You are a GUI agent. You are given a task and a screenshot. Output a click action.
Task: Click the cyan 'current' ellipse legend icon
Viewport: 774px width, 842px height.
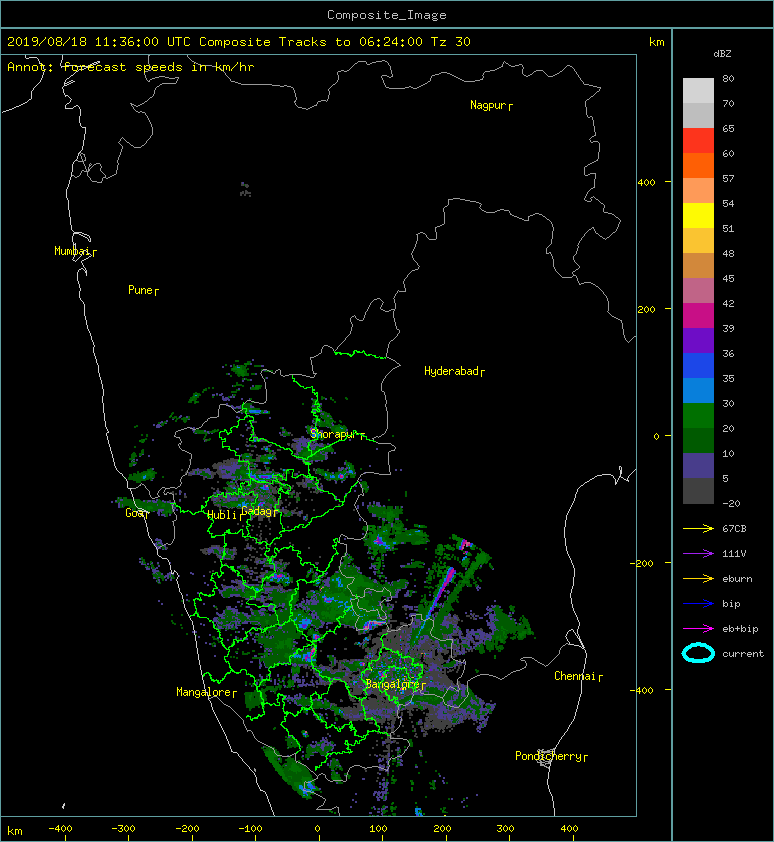coord(698,654)
